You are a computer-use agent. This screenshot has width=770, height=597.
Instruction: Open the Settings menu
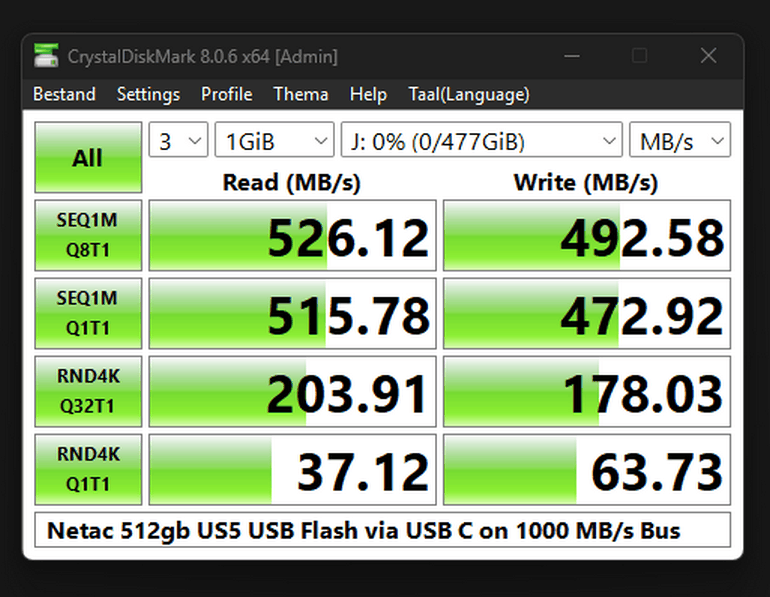pos(148,94)
